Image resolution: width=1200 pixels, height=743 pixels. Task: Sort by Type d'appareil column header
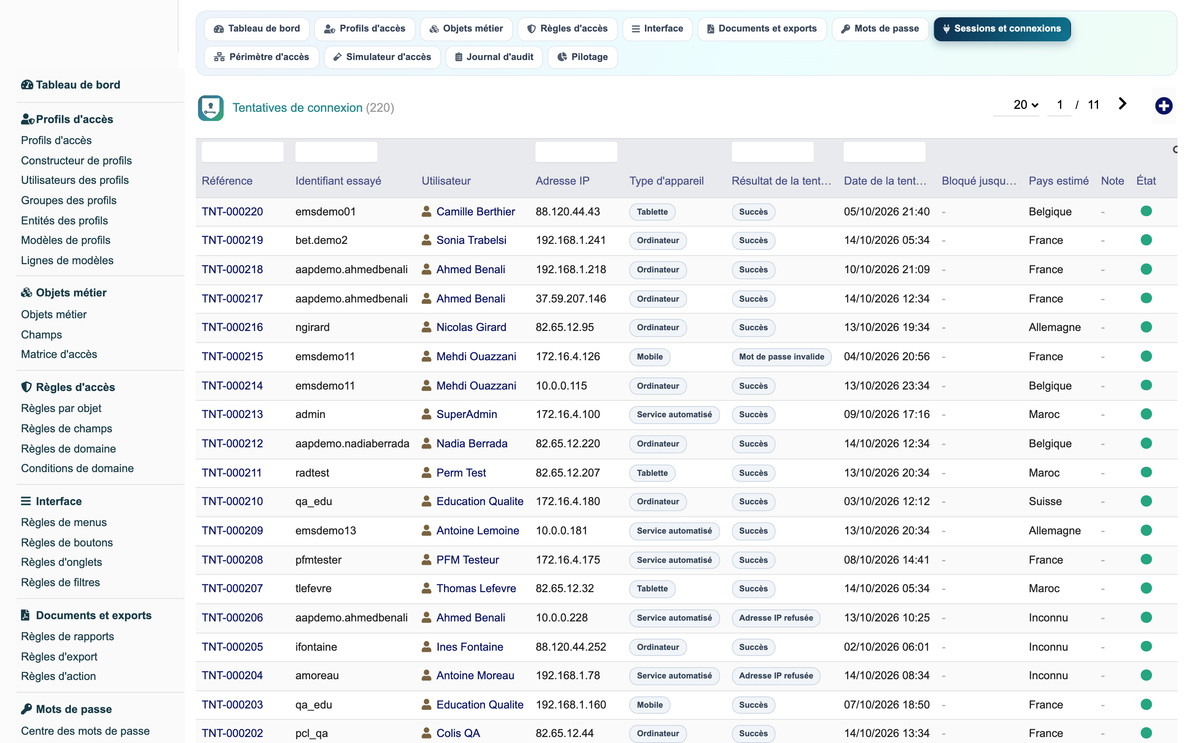667,182
